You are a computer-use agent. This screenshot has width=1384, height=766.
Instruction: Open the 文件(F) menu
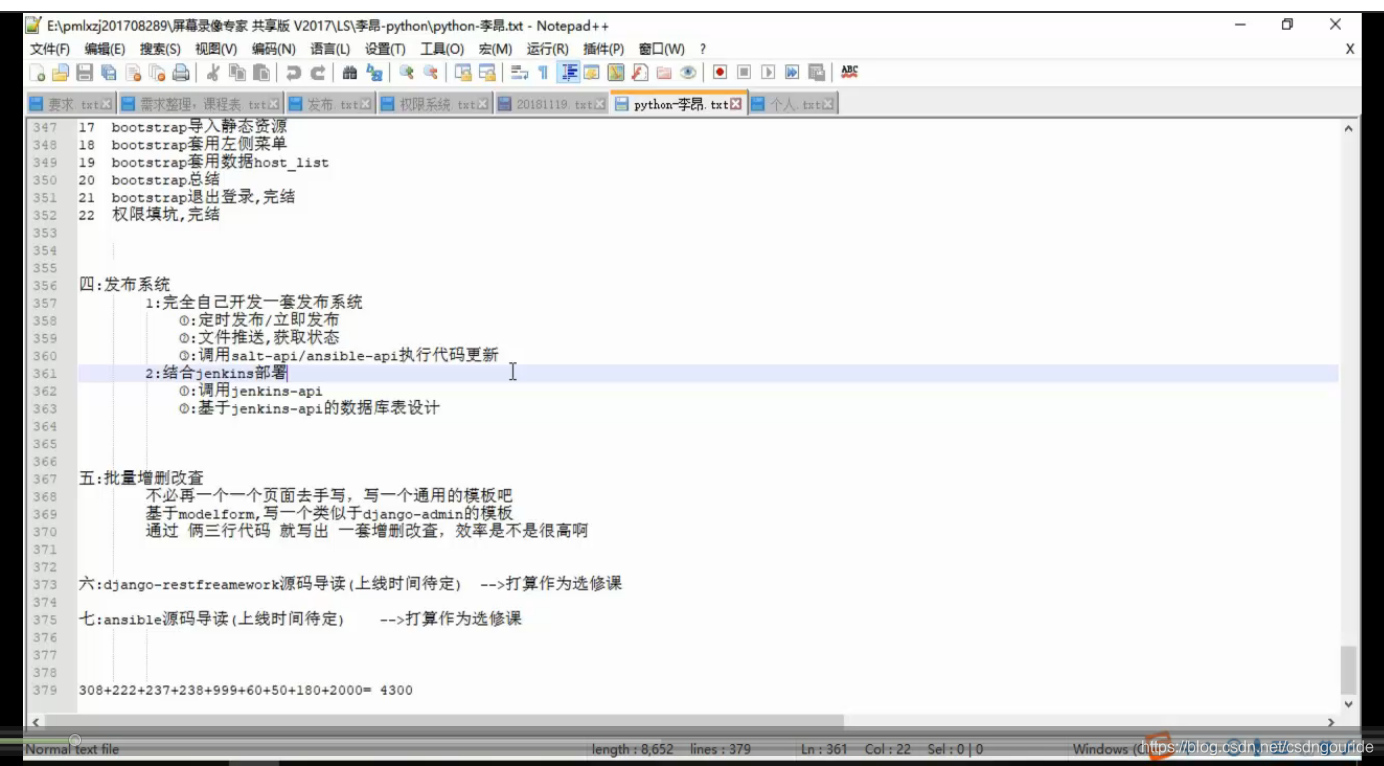point(50,49)
